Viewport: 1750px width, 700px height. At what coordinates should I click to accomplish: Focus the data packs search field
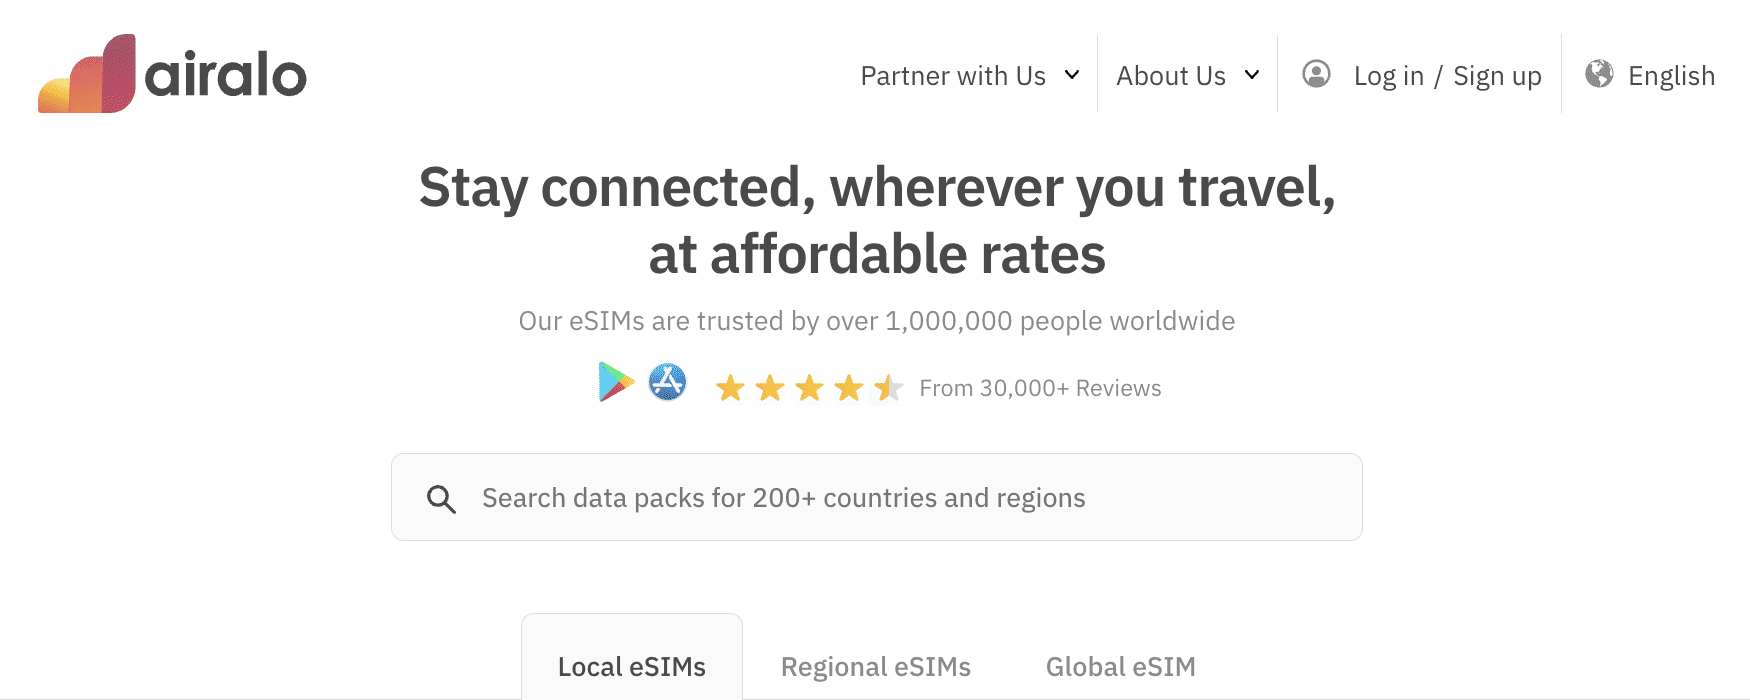tap(876, 498)
